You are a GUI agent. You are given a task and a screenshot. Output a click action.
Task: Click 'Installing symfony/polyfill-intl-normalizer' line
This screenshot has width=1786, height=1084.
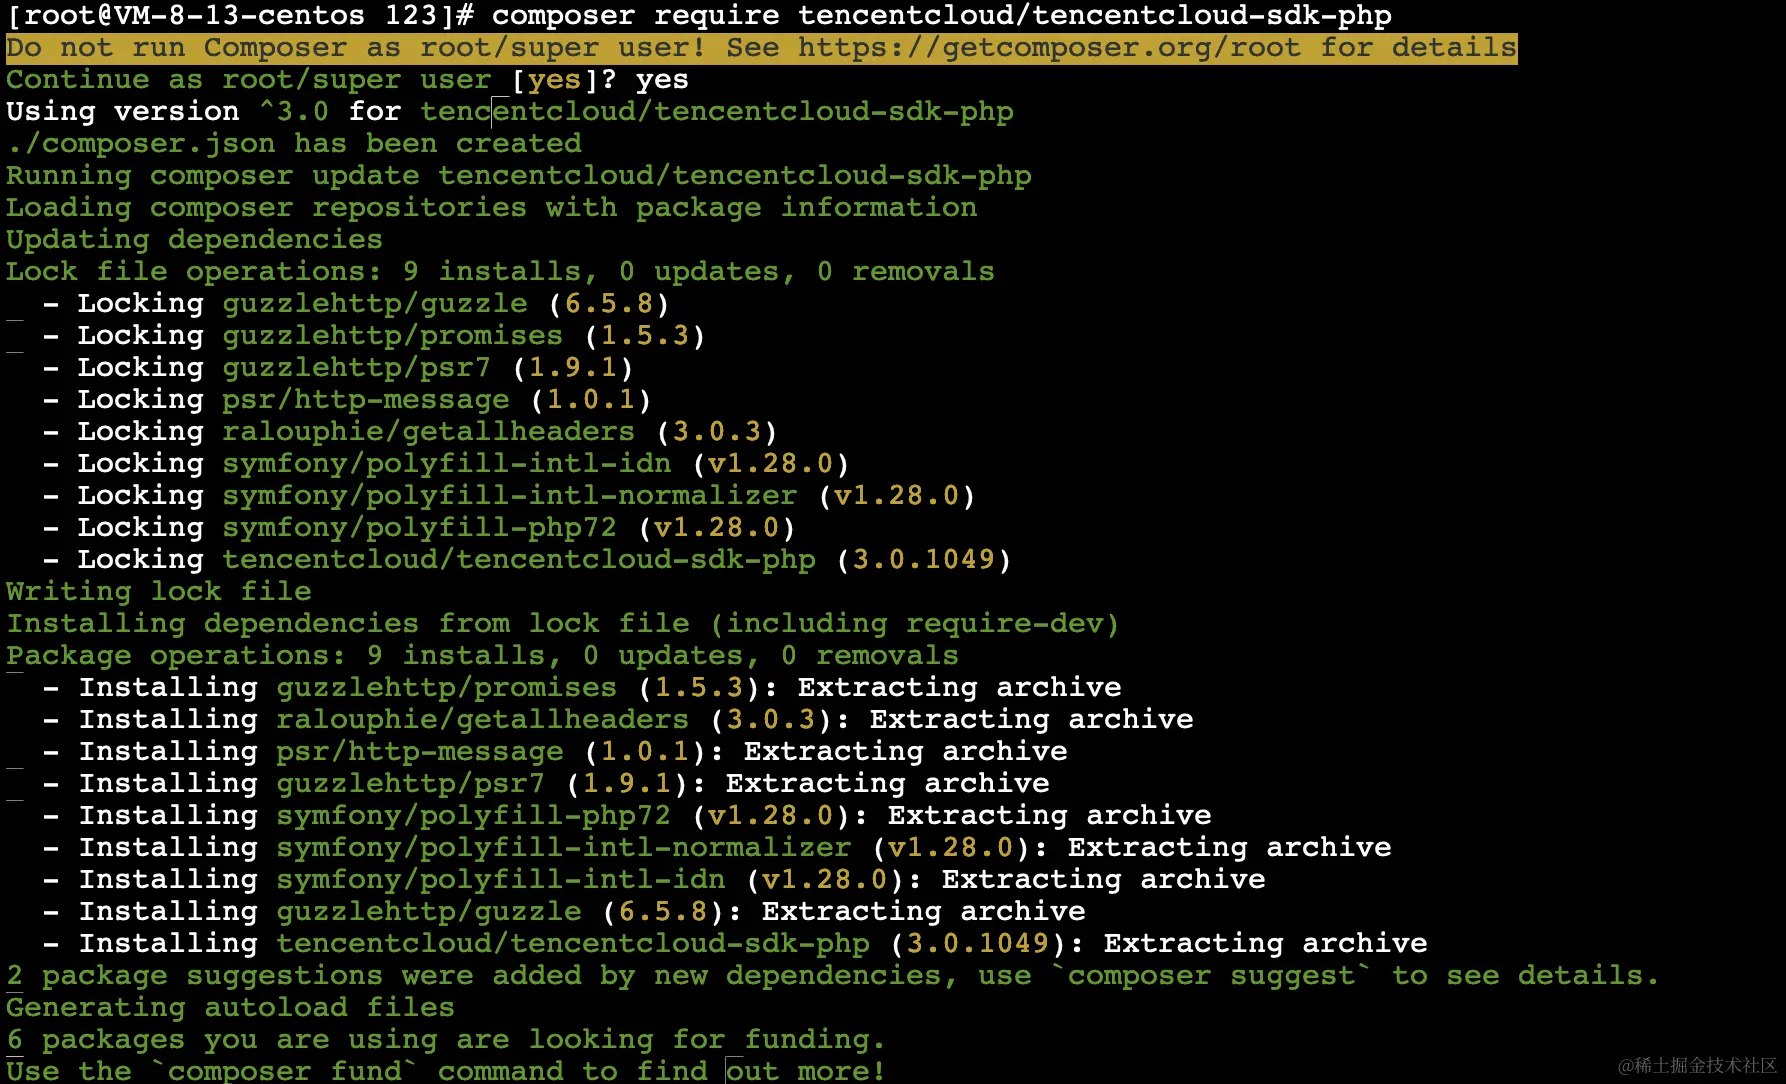click(x=717, y=848)
